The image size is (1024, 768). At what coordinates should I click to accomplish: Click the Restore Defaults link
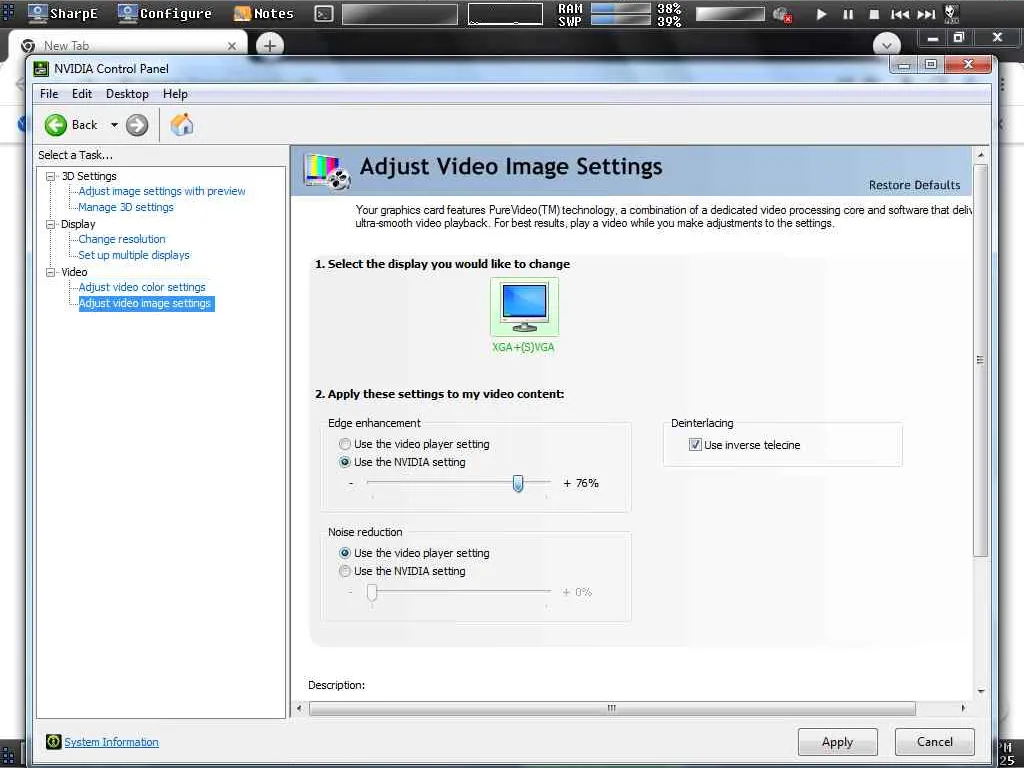(x=914, y=185)
